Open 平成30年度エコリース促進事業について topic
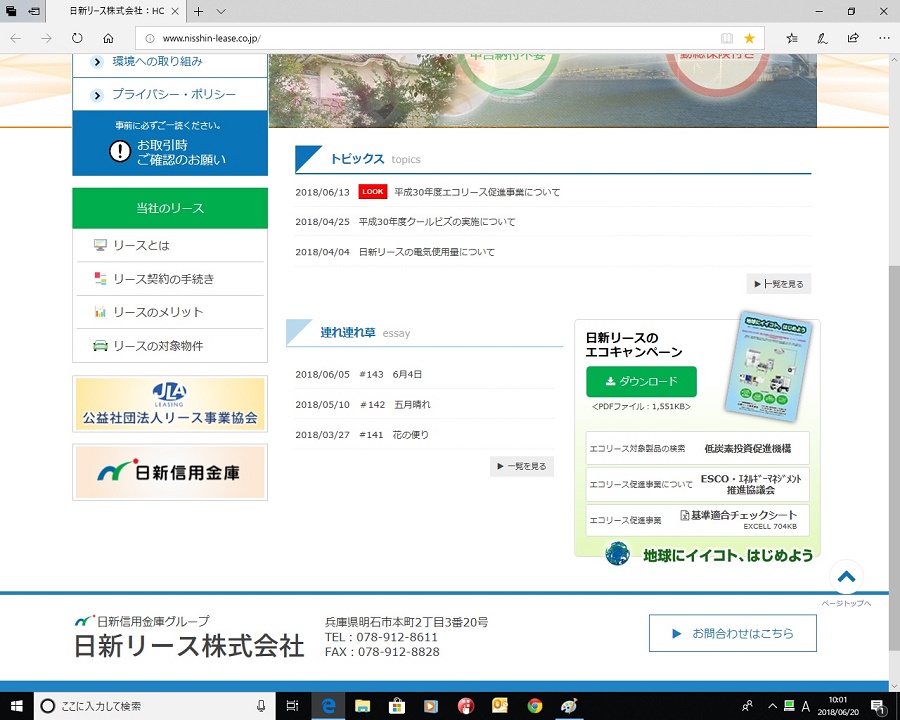This screenshot has width=900, height=720. click(477, 192)
